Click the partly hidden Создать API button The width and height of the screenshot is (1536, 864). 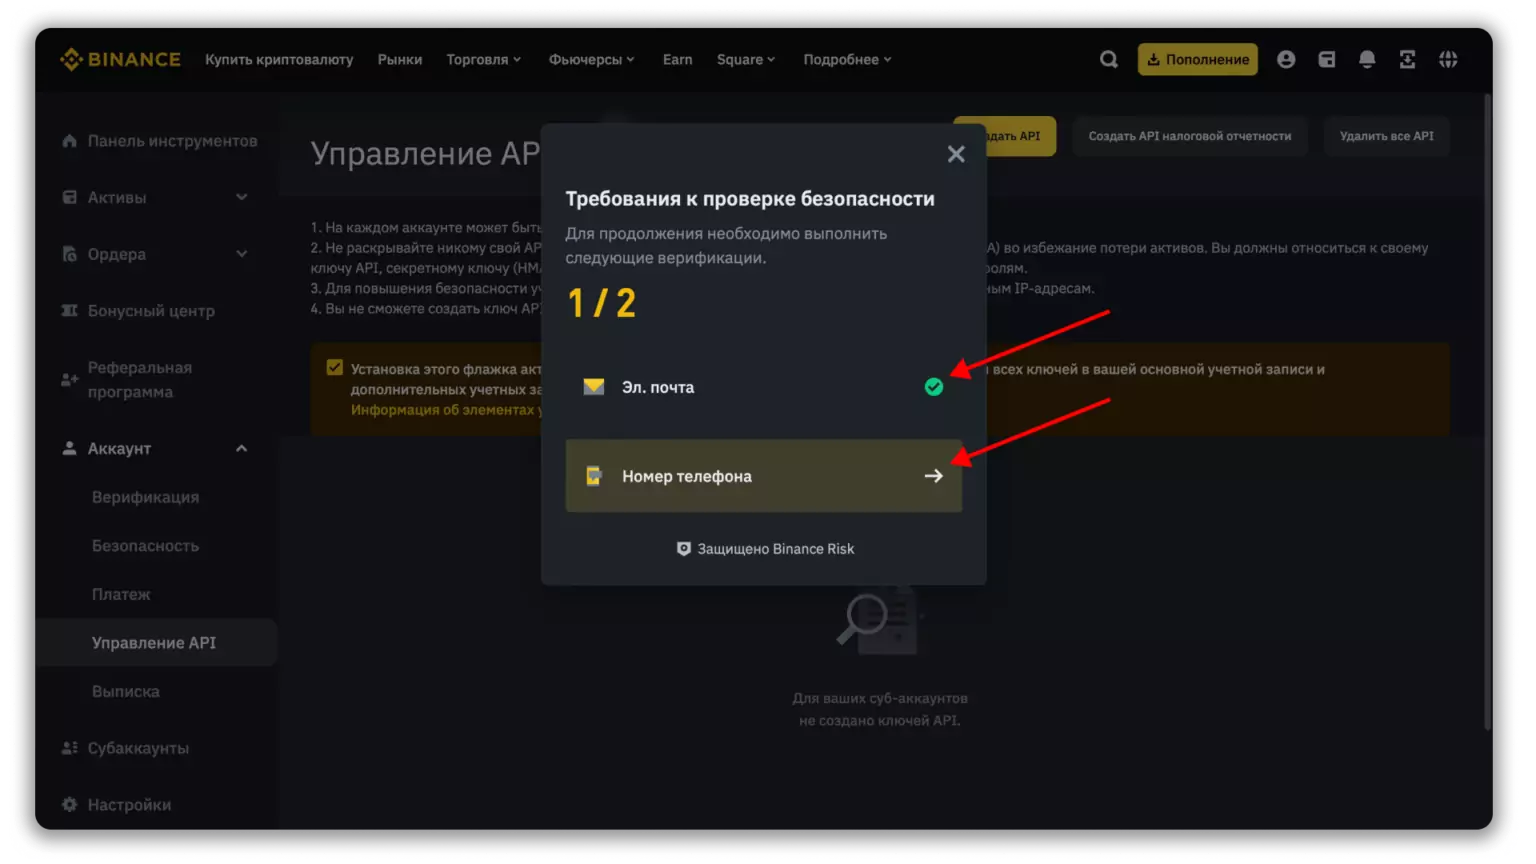point(1020,136)
